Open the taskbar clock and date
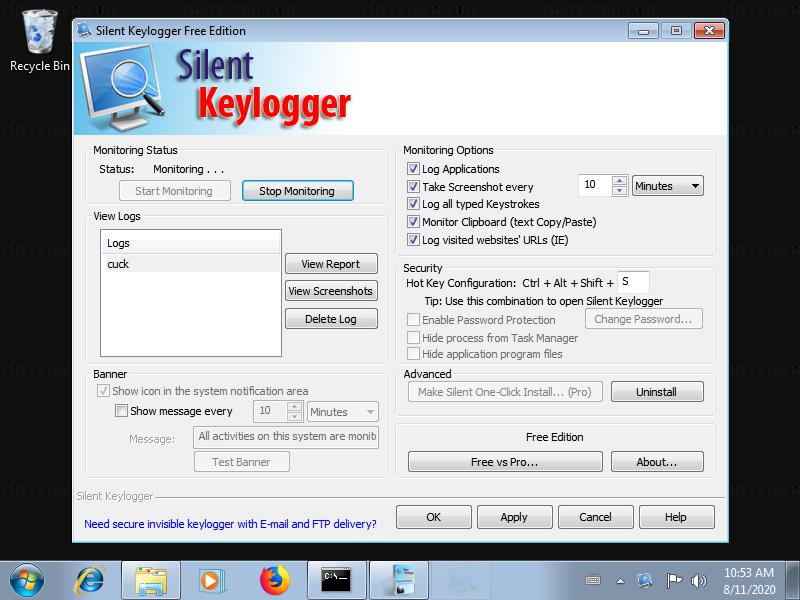The width and height of the screenshot is (800, 600). [749, 581]
